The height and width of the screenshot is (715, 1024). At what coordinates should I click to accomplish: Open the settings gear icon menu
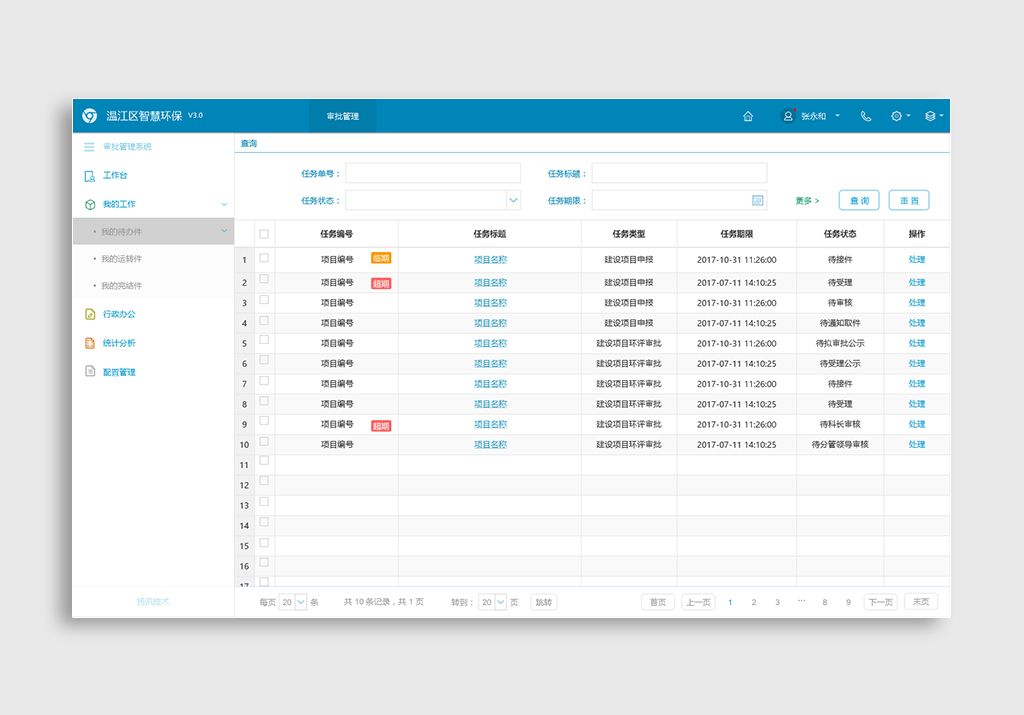897,116
